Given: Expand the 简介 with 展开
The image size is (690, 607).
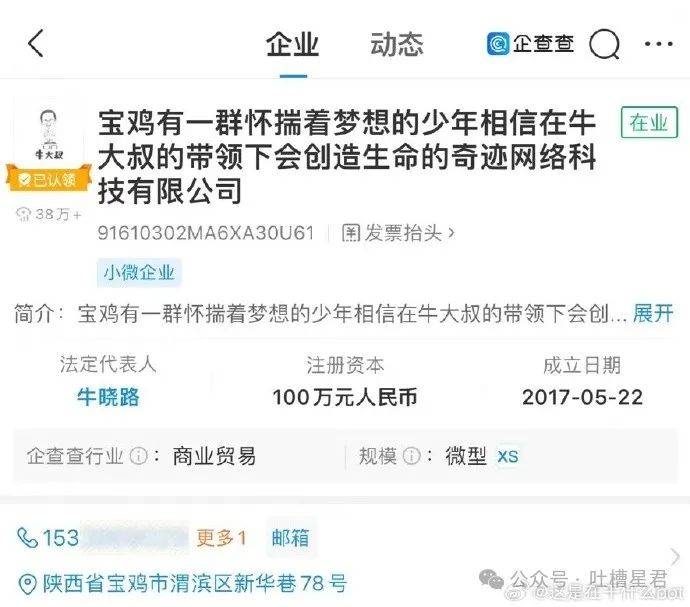Looking at the screenshot, I should 653,313.
